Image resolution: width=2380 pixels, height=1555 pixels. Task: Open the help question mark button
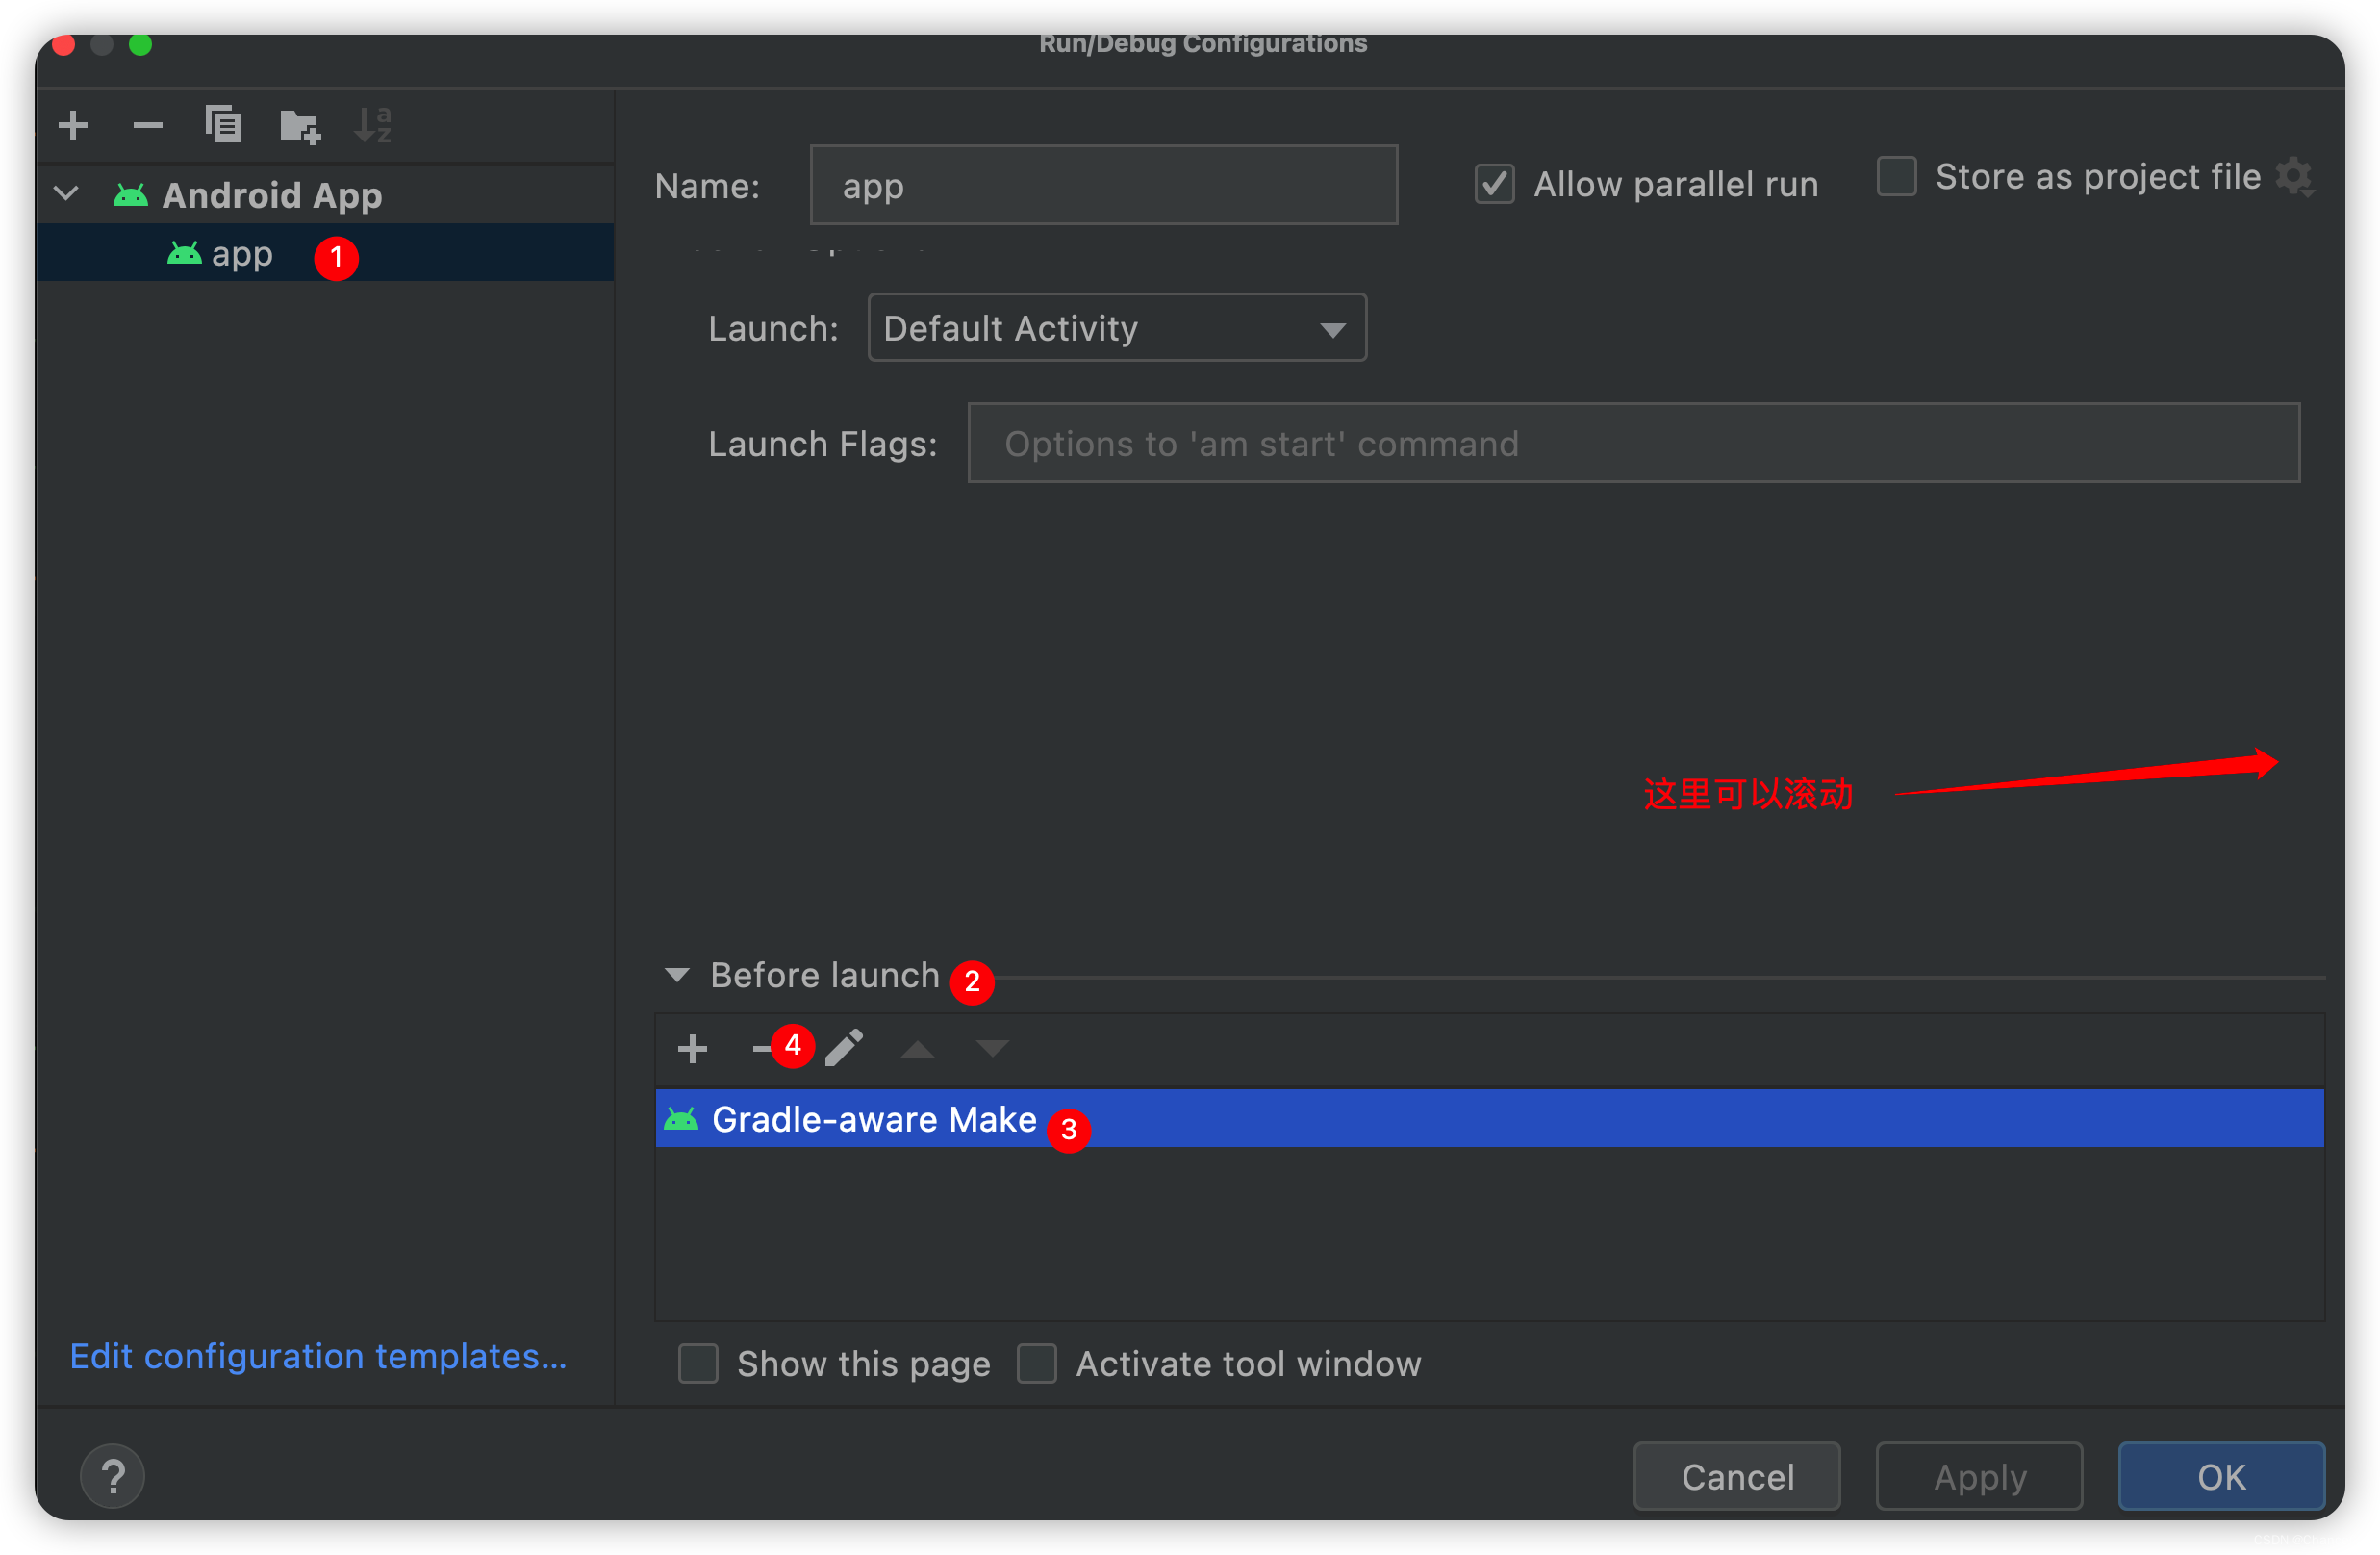pos(112,1476)
